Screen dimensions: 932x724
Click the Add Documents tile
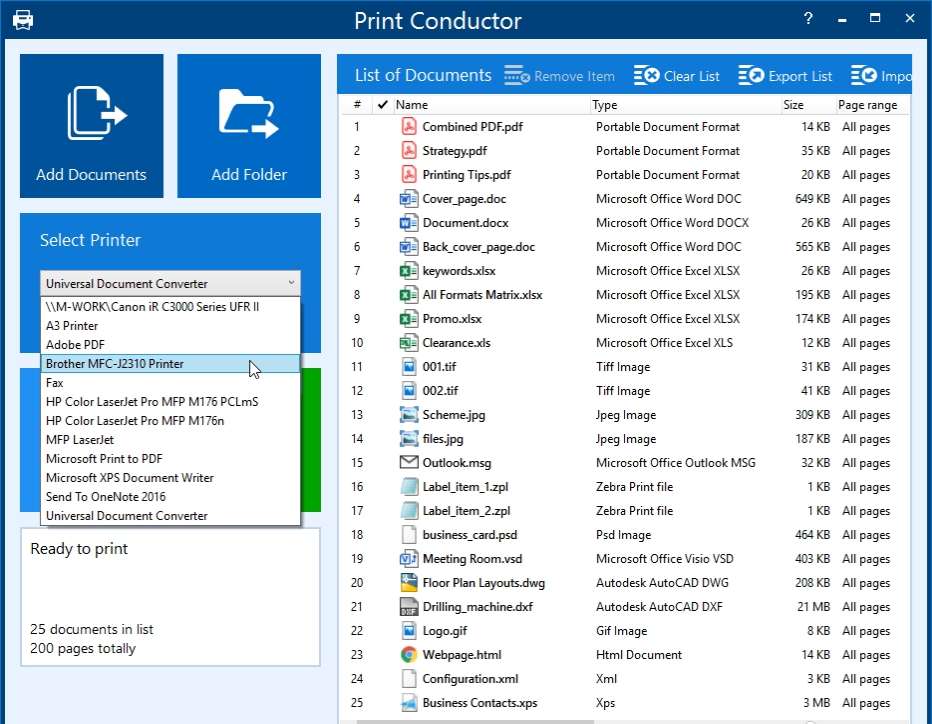tap(91, 124)
